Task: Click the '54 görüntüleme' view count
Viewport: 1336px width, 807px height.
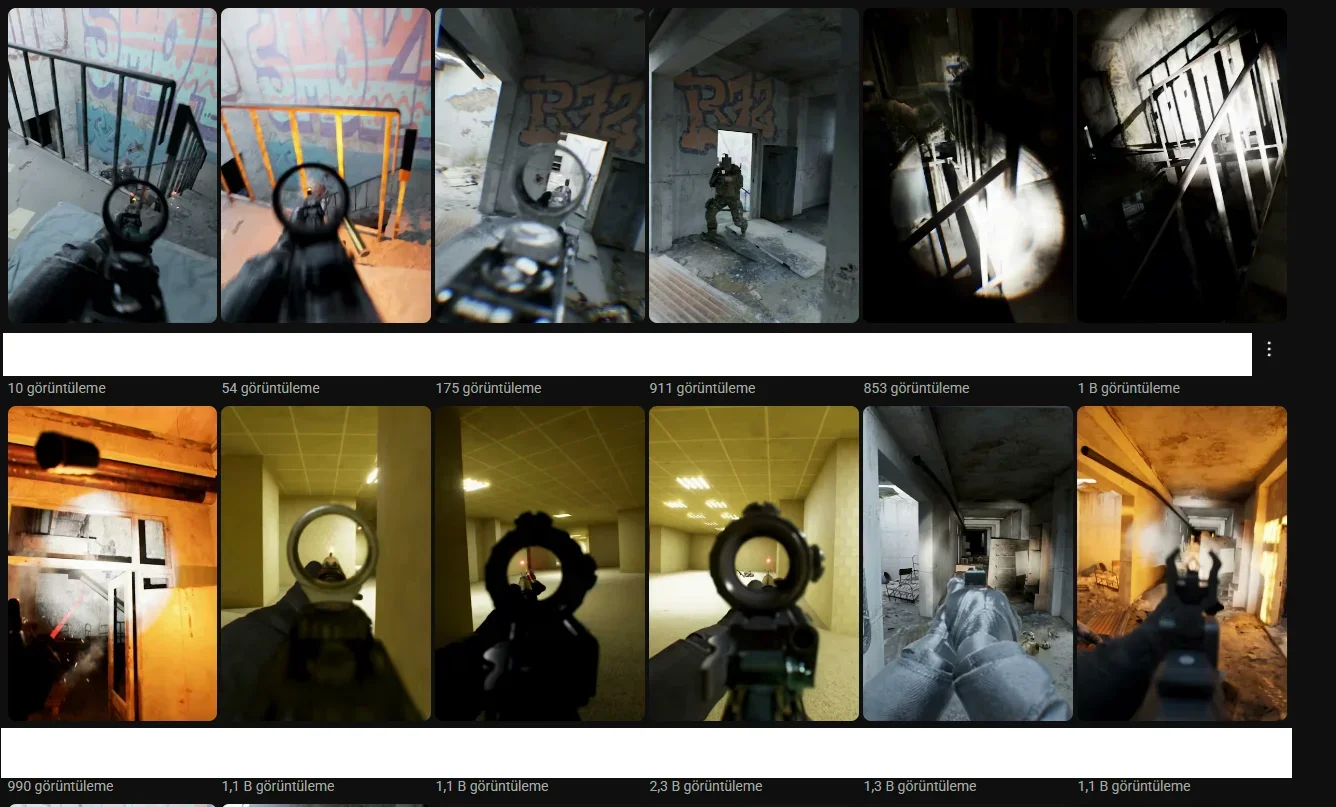Action: [x=271, y=388]
